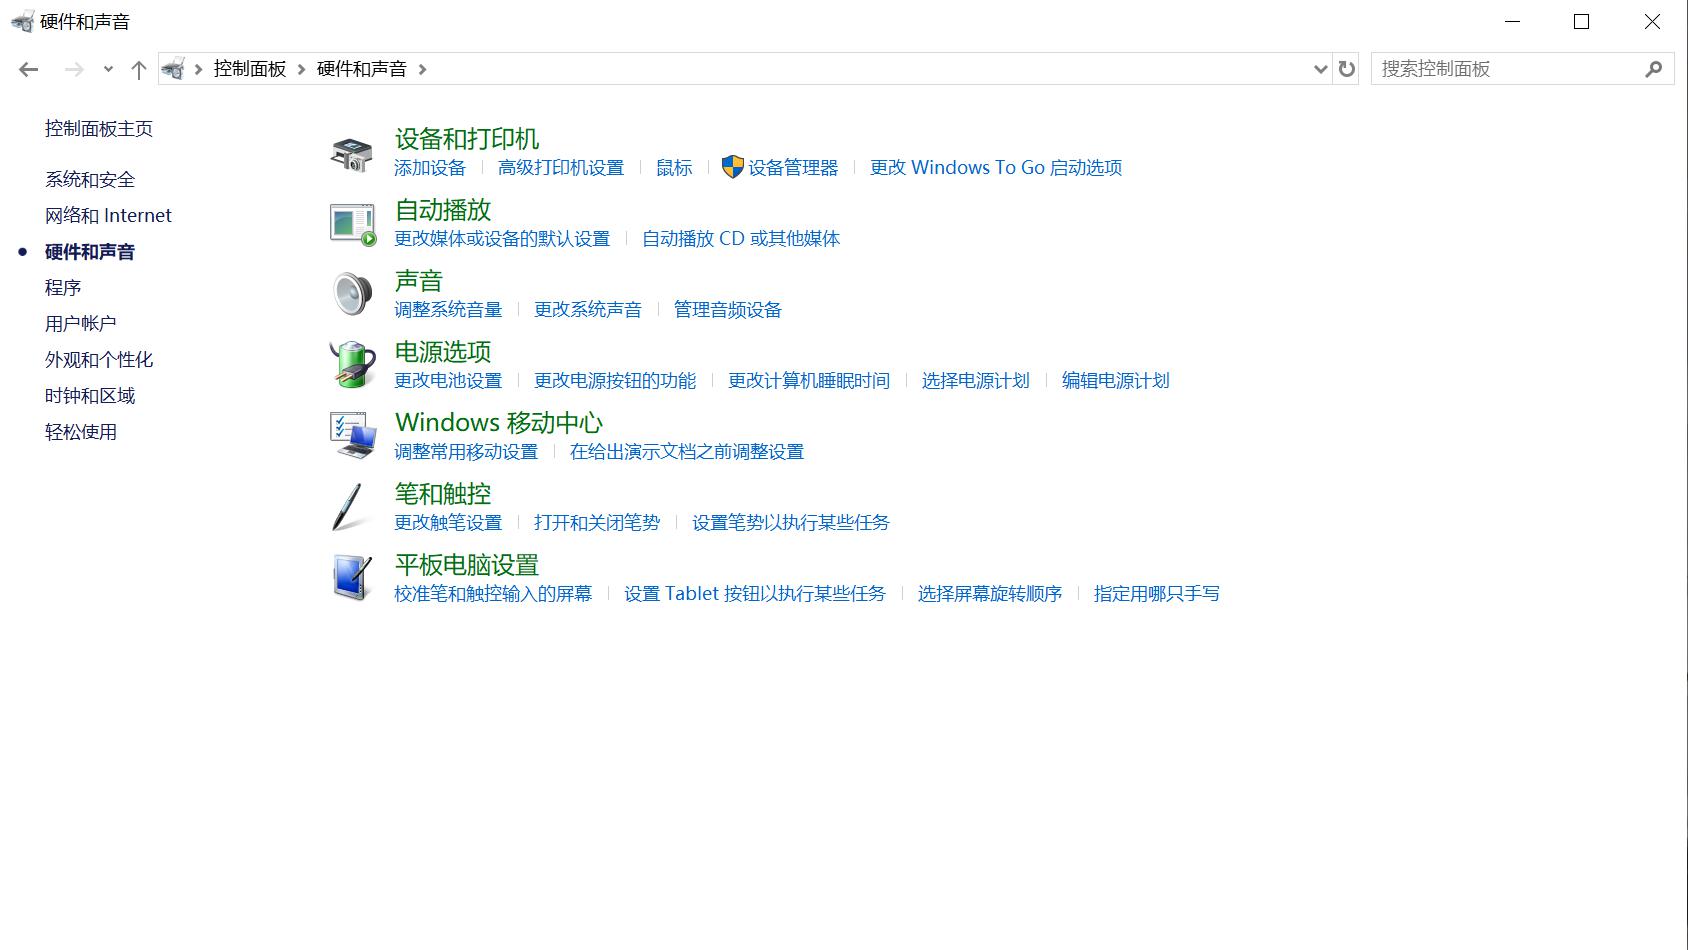Open 高级打印机设置

(561, 168)
